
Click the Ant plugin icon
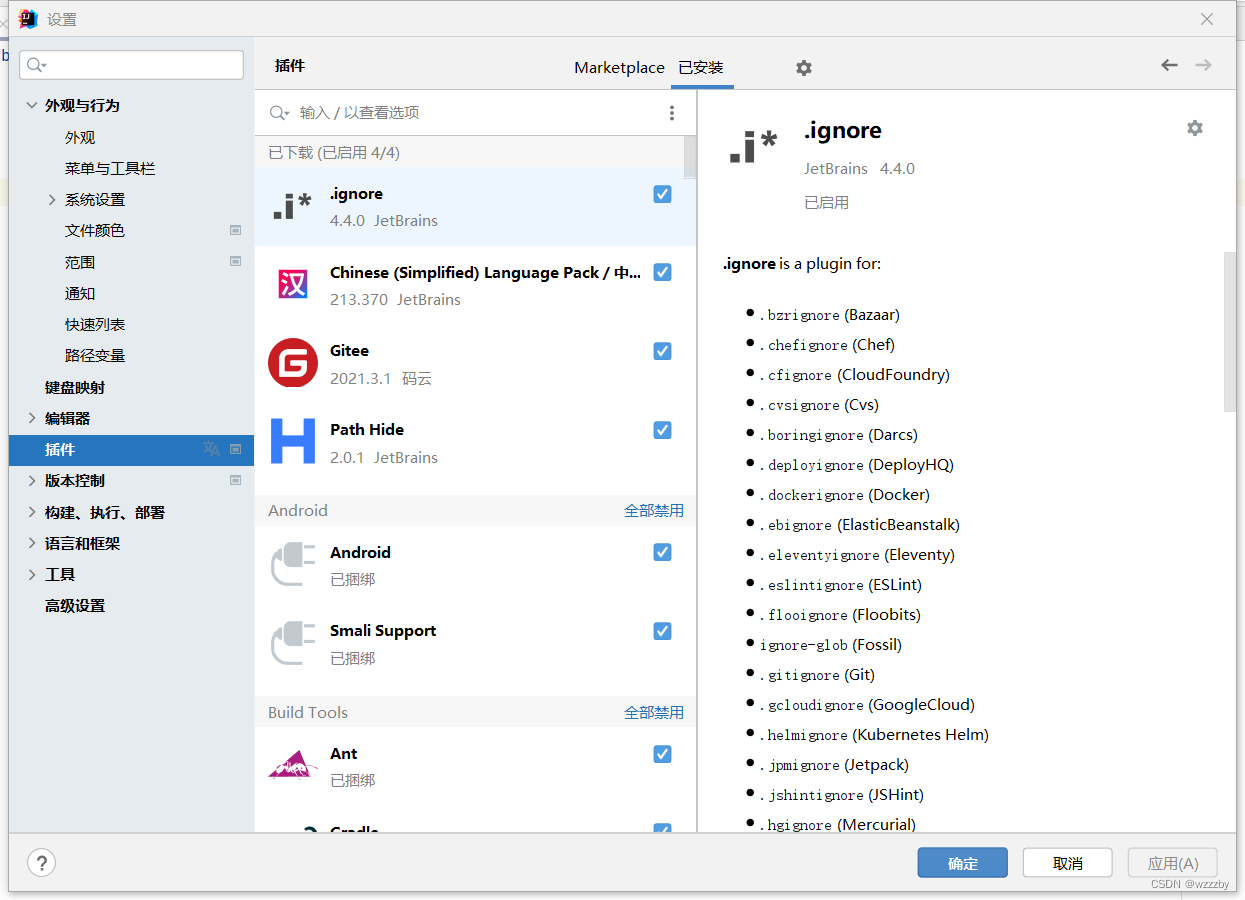click(x=293, y=766)
